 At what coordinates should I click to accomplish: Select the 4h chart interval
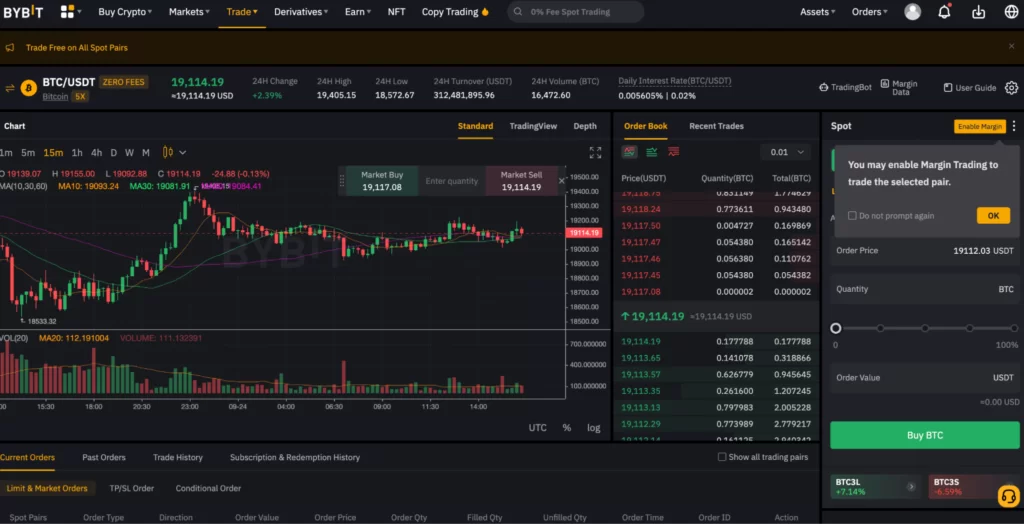[x=96, y=153]
